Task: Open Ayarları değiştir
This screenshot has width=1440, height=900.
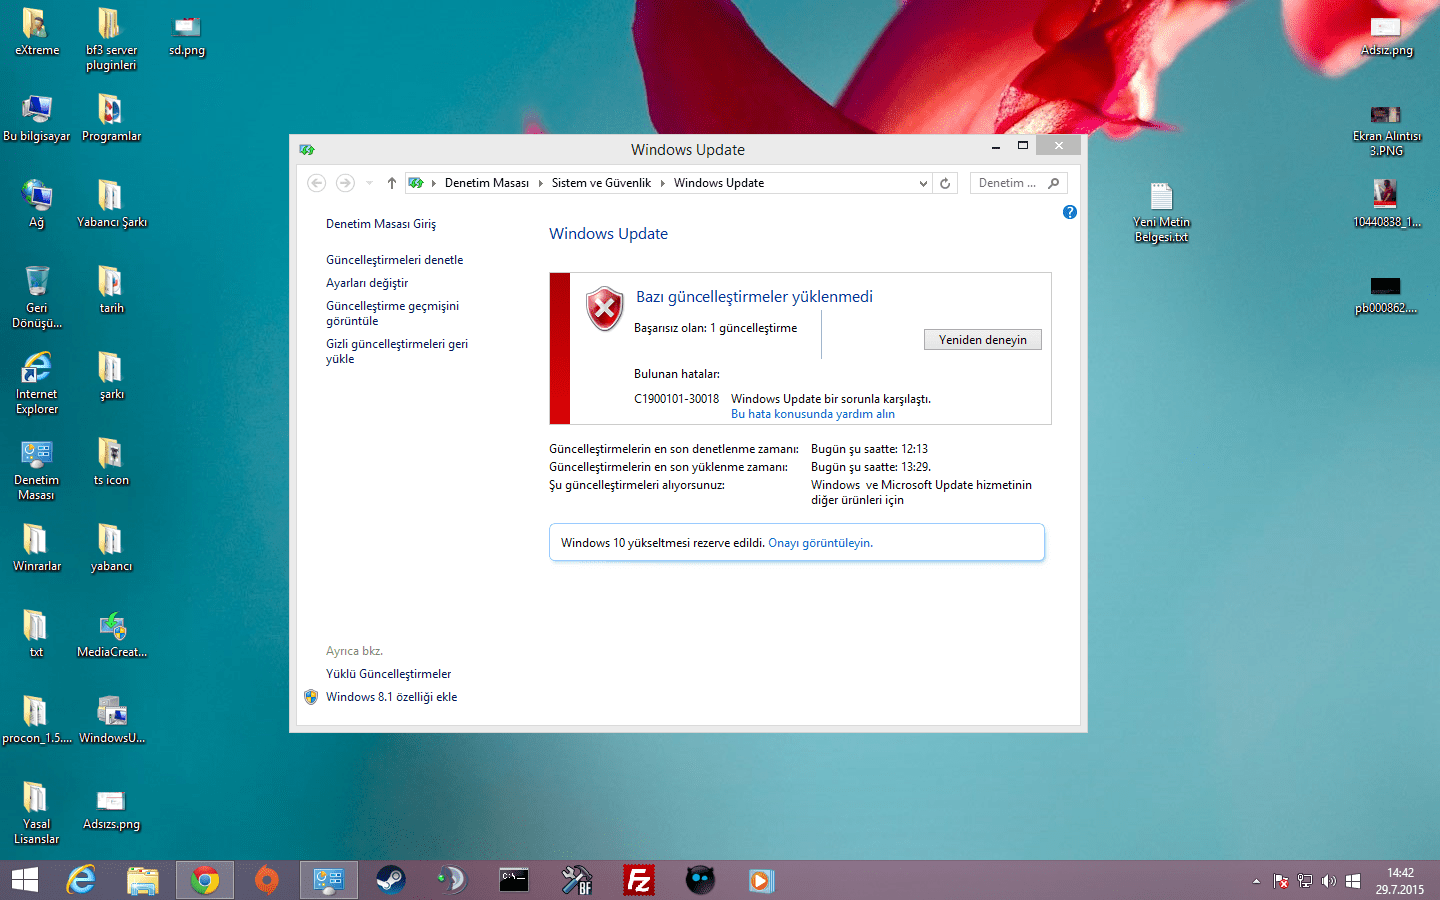Action: (x=367, y=283)
